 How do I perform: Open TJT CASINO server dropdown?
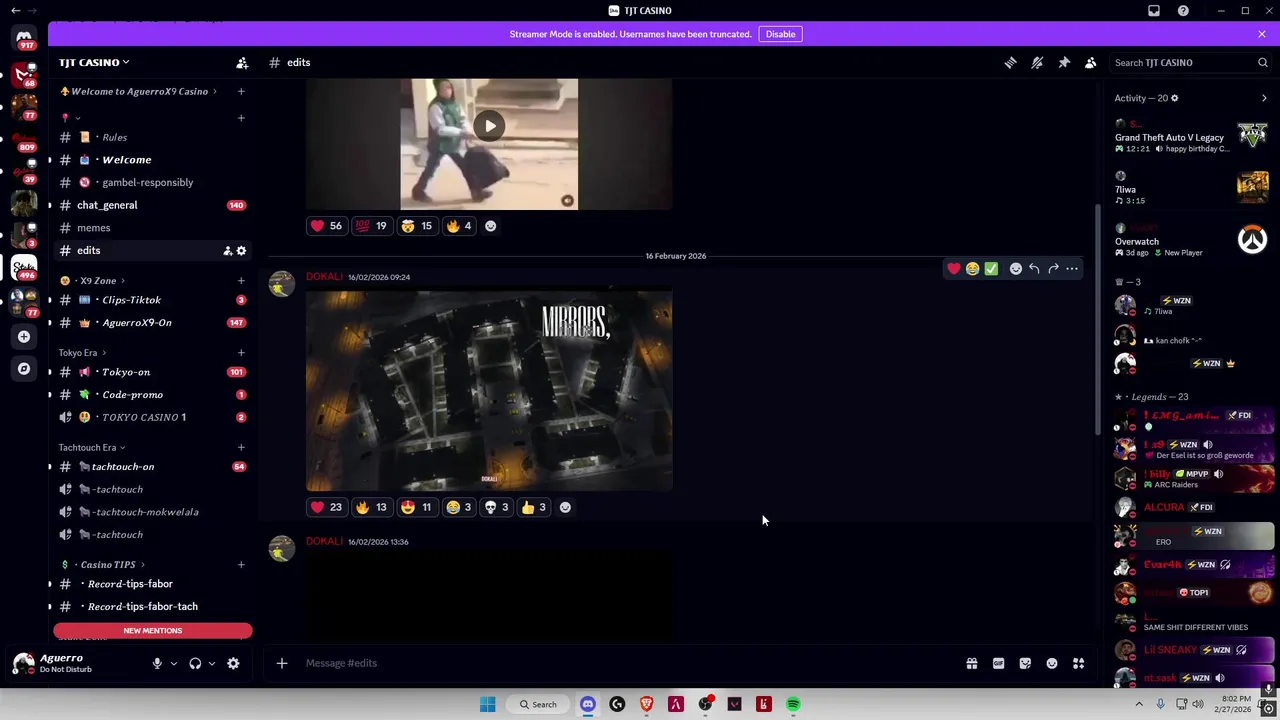(x=95, y=62)
